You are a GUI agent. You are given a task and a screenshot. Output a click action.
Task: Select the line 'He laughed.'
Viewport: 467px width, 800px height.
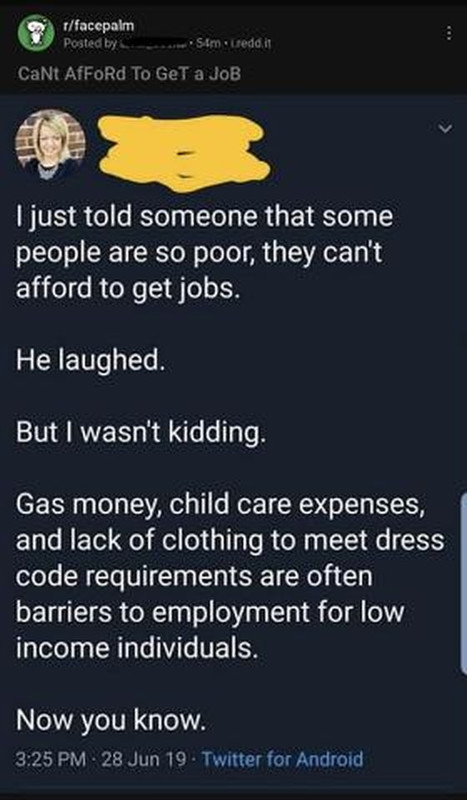[x=87, y=361]
